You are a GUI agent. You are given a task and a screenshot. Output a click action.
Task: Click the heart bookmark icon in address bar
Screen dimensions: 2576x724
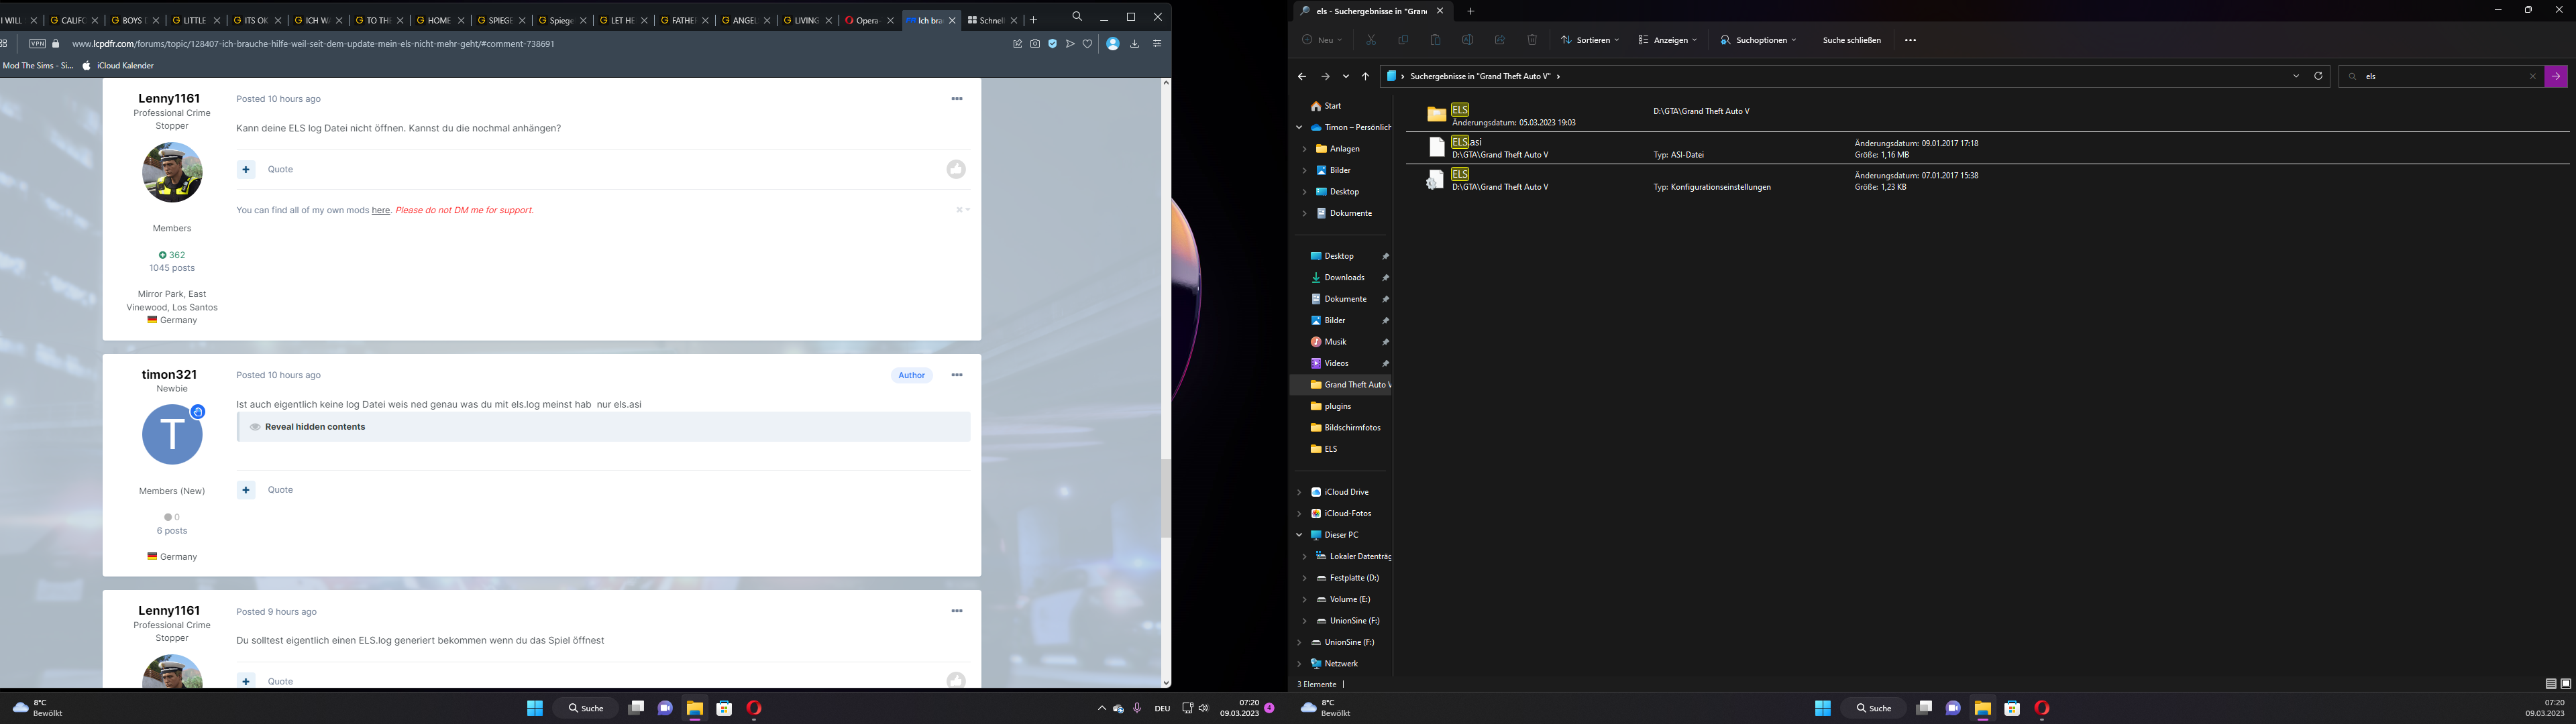point(1087,44)
